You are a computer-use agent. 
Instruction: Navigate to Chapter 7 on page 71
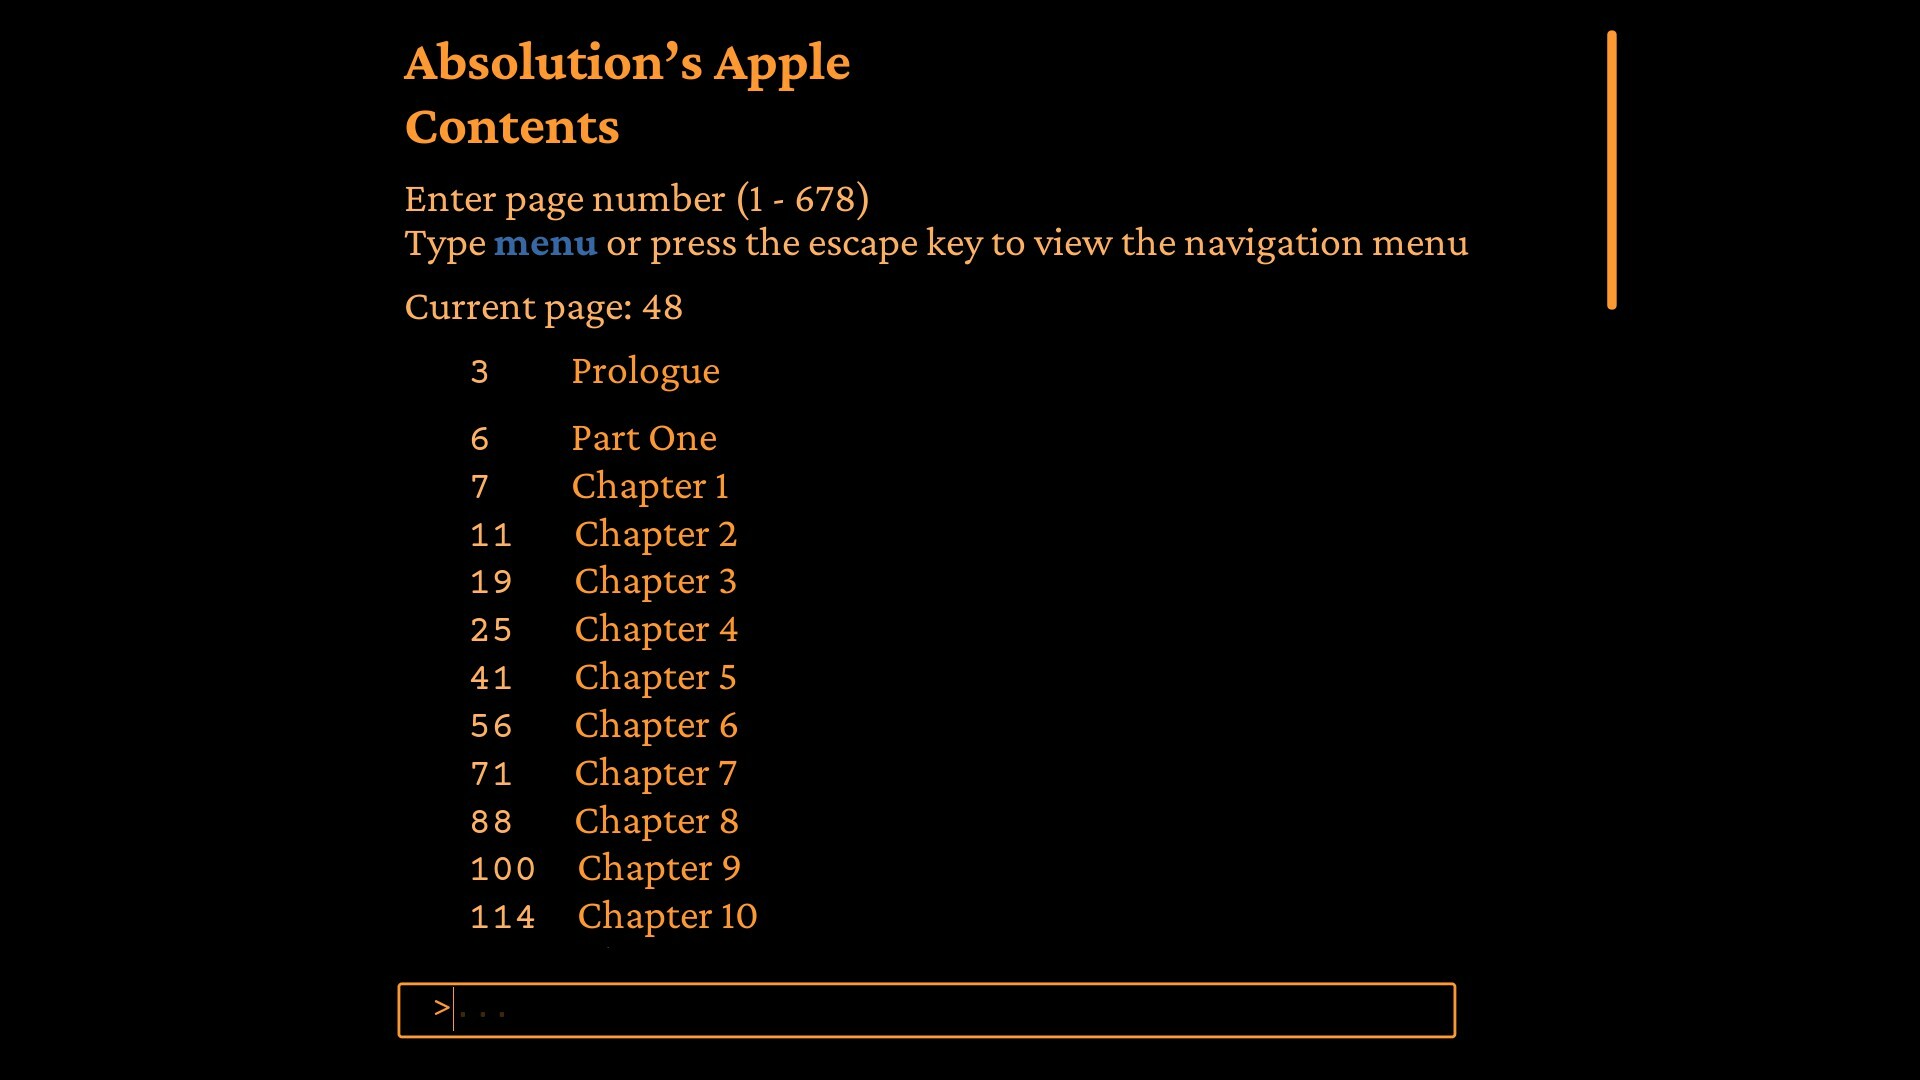[x=654, y=771]
